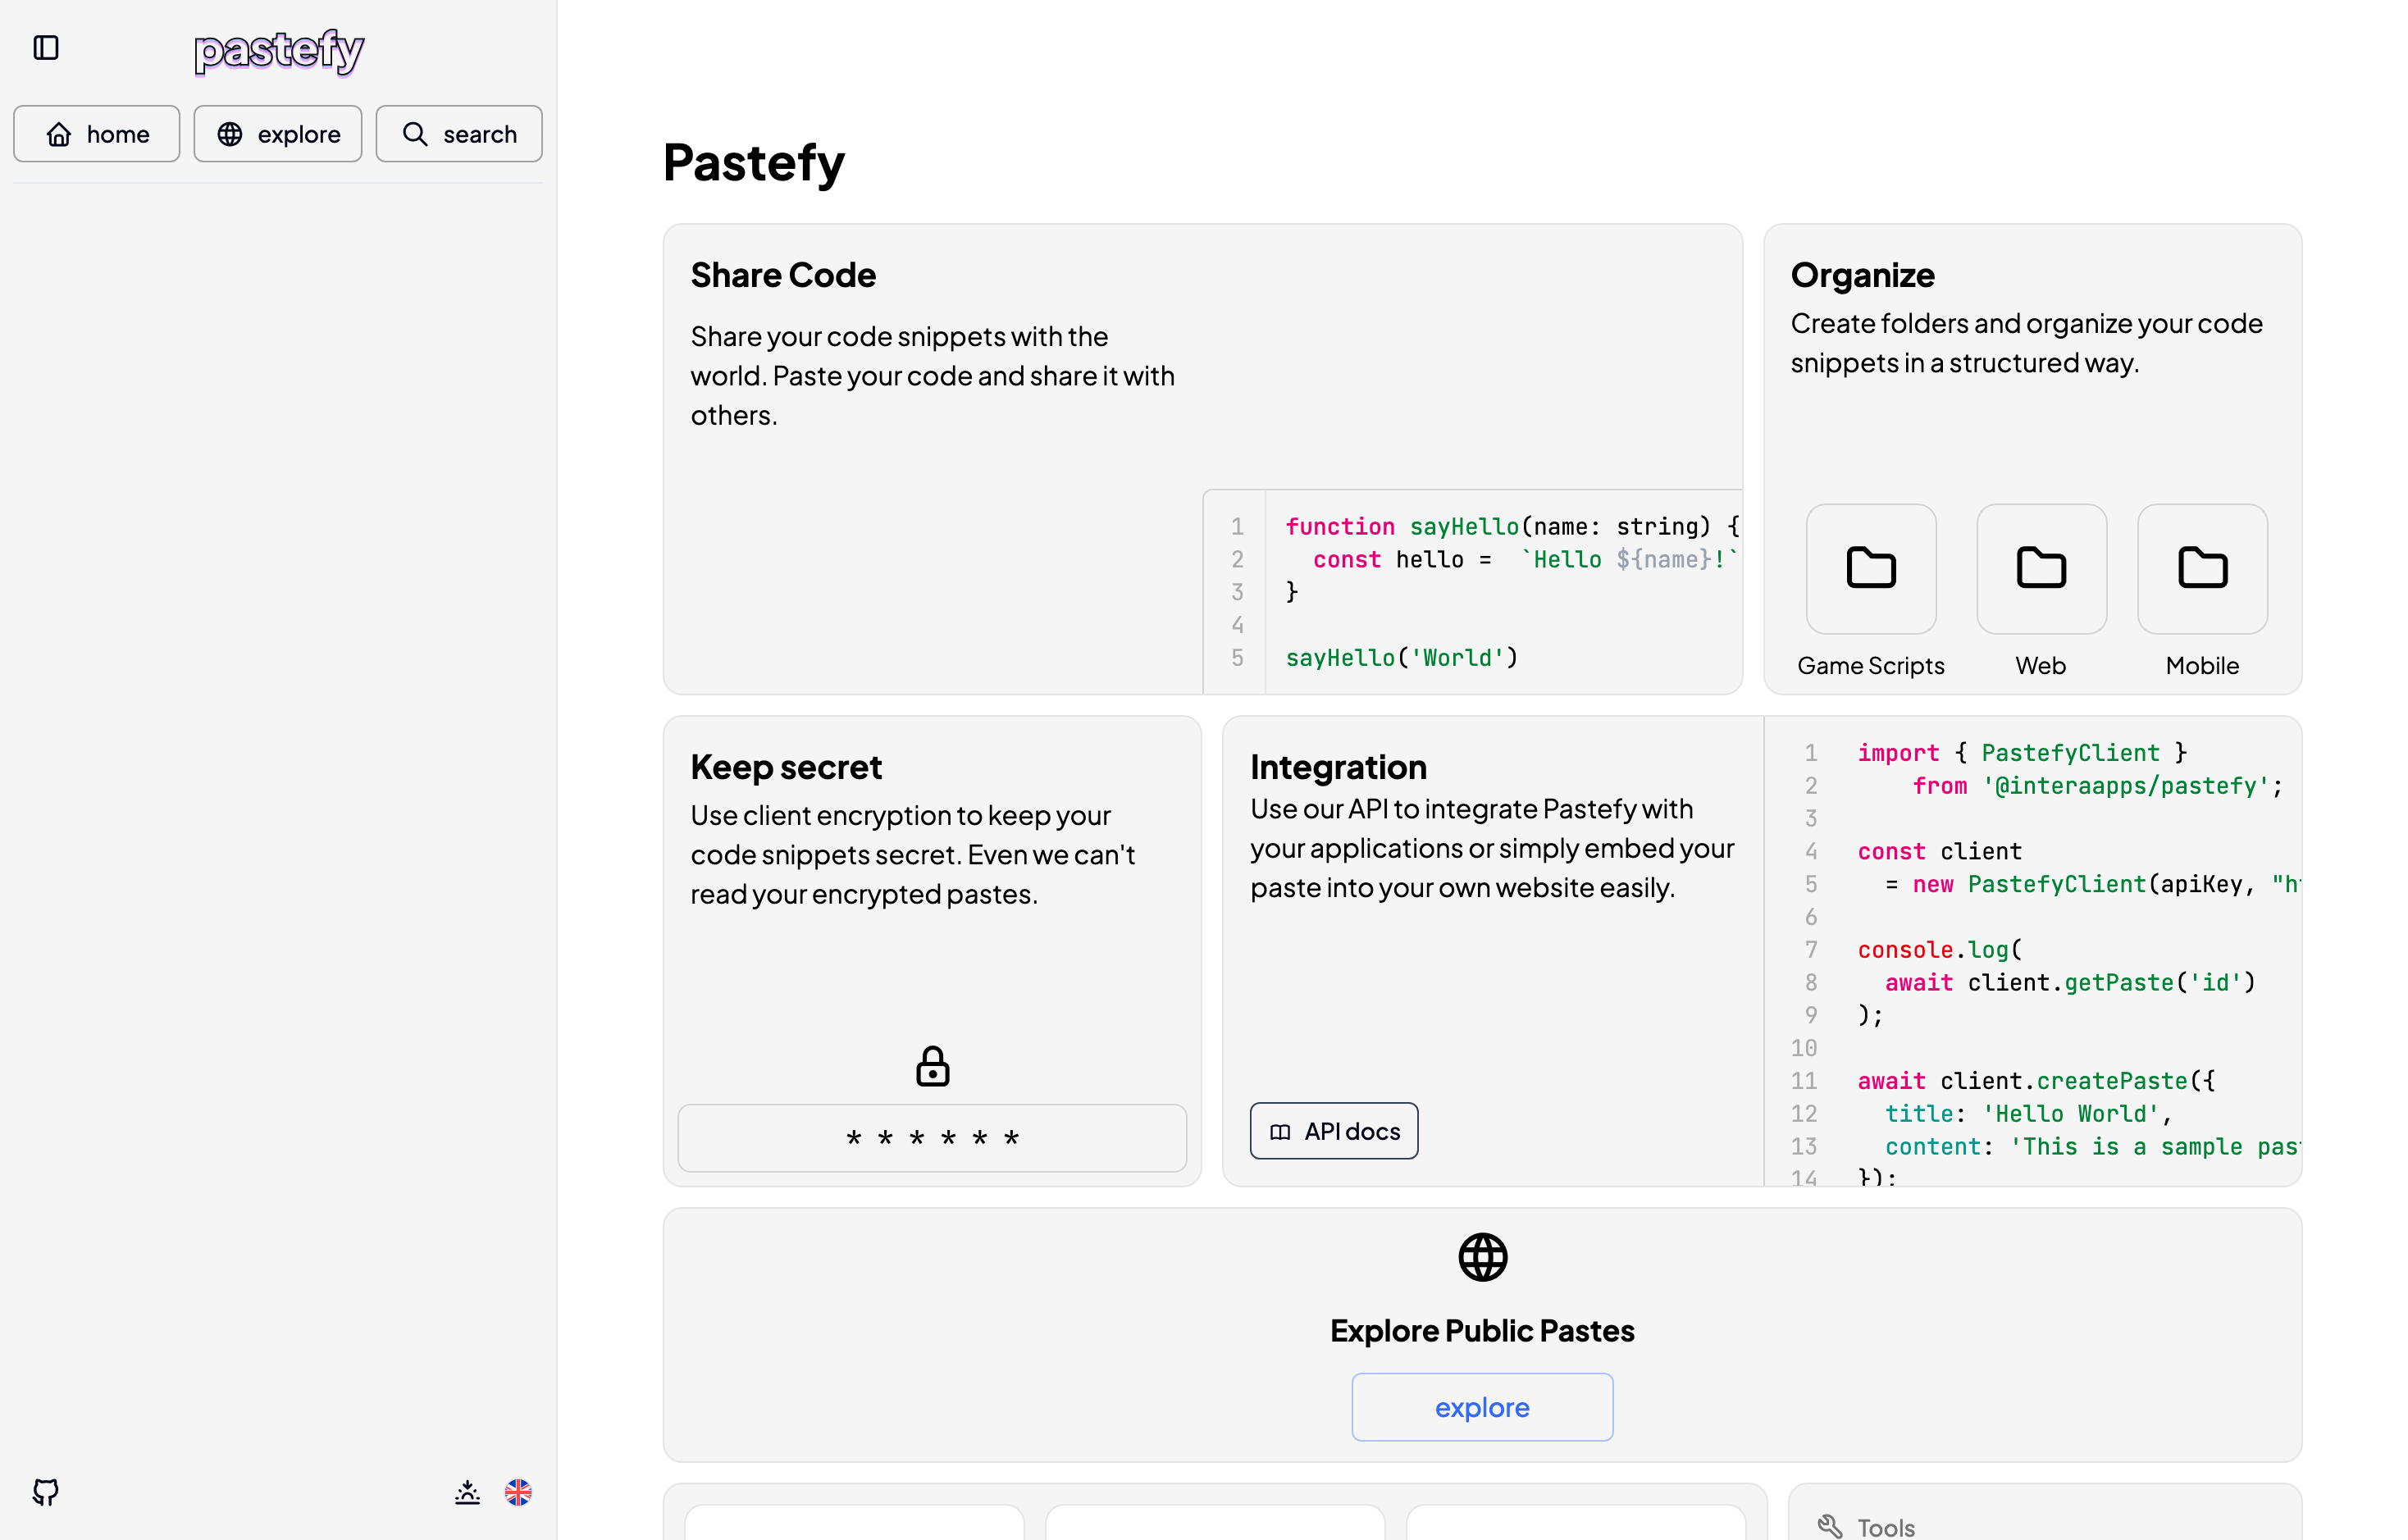Click the masked password field
2408x1540 pixels.
coord(932,1138)
